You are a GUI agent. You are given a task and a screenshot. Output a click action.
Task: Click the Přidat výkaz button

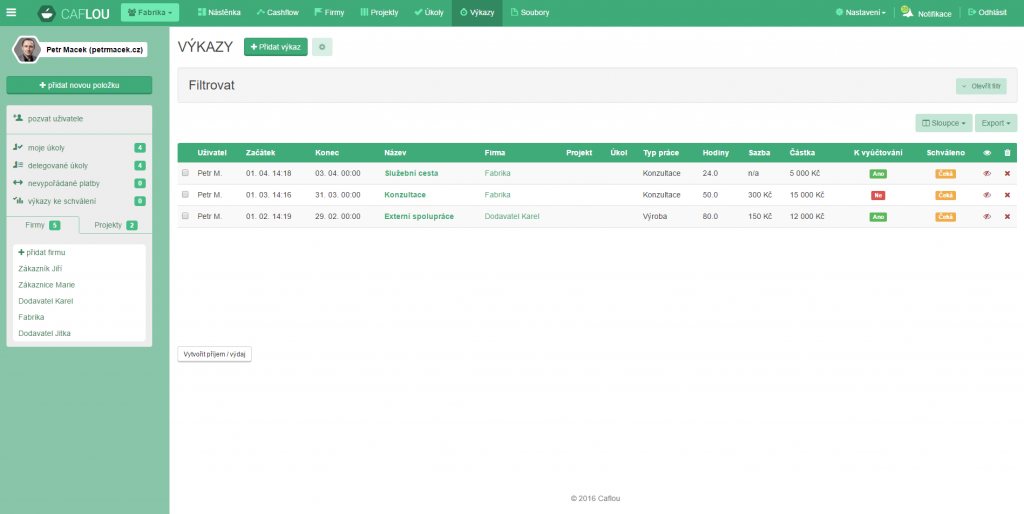point(275,47)
